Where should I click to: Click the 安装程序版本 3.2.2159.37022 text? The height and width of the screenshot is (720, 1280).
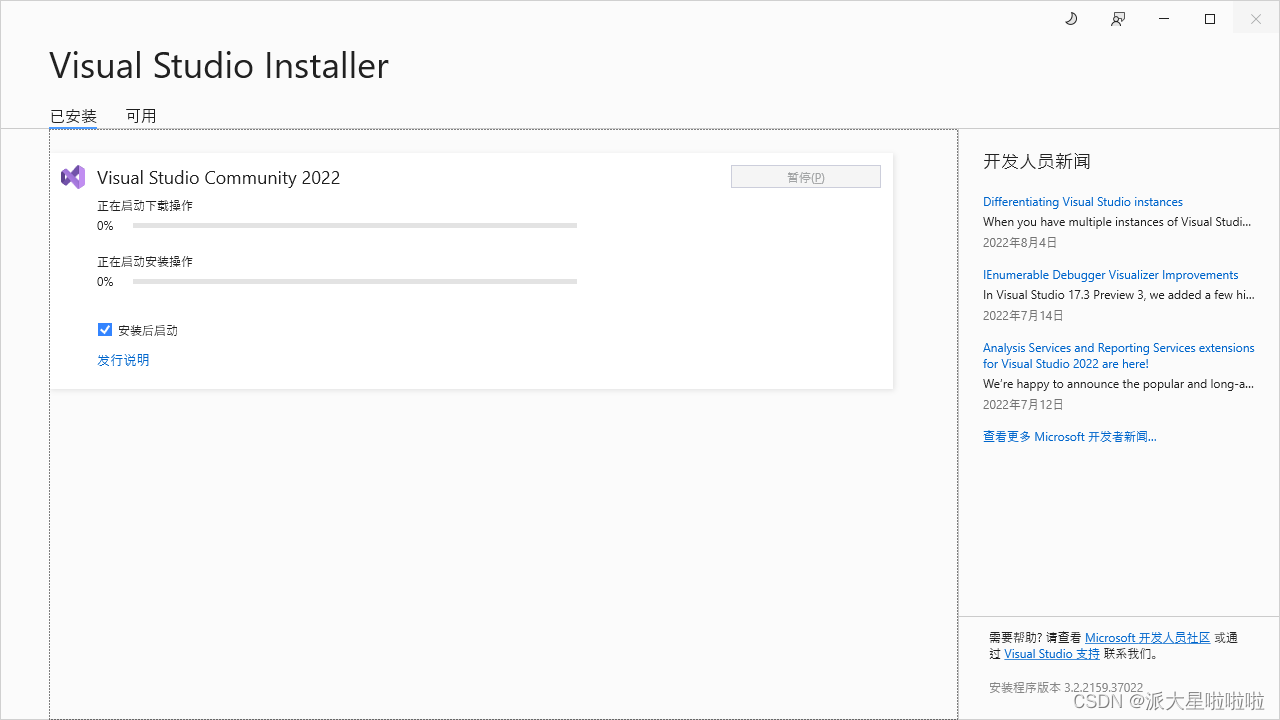pos(1066,688)
